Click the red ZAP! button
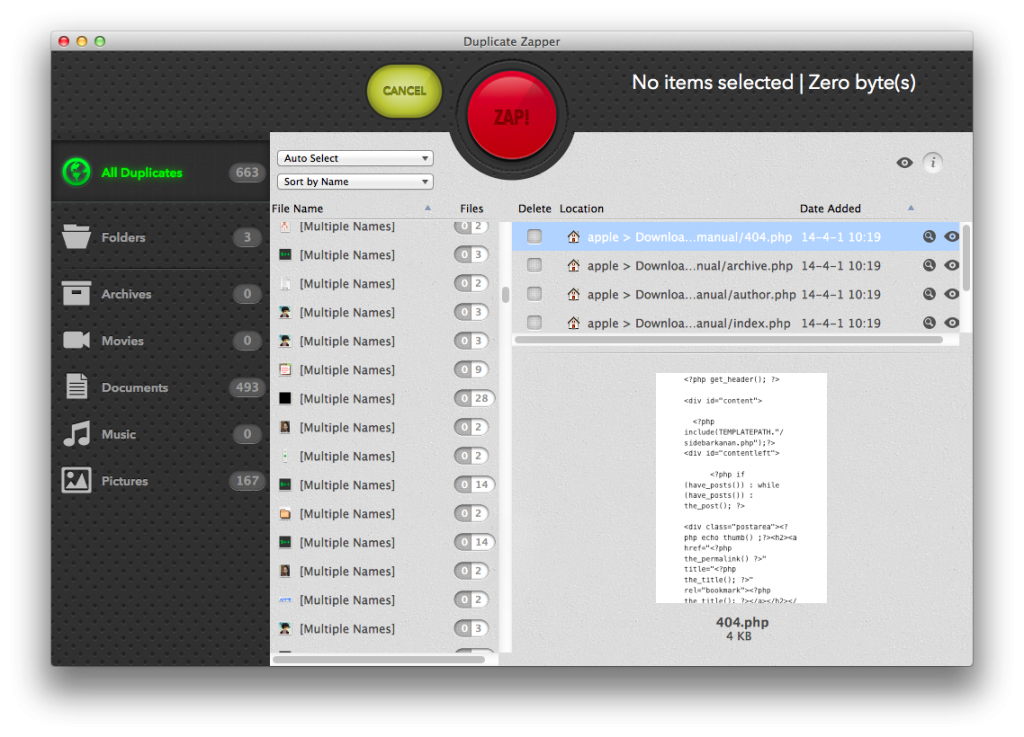The height and width of the screenshot is (737, 1024). pos(511,116)
